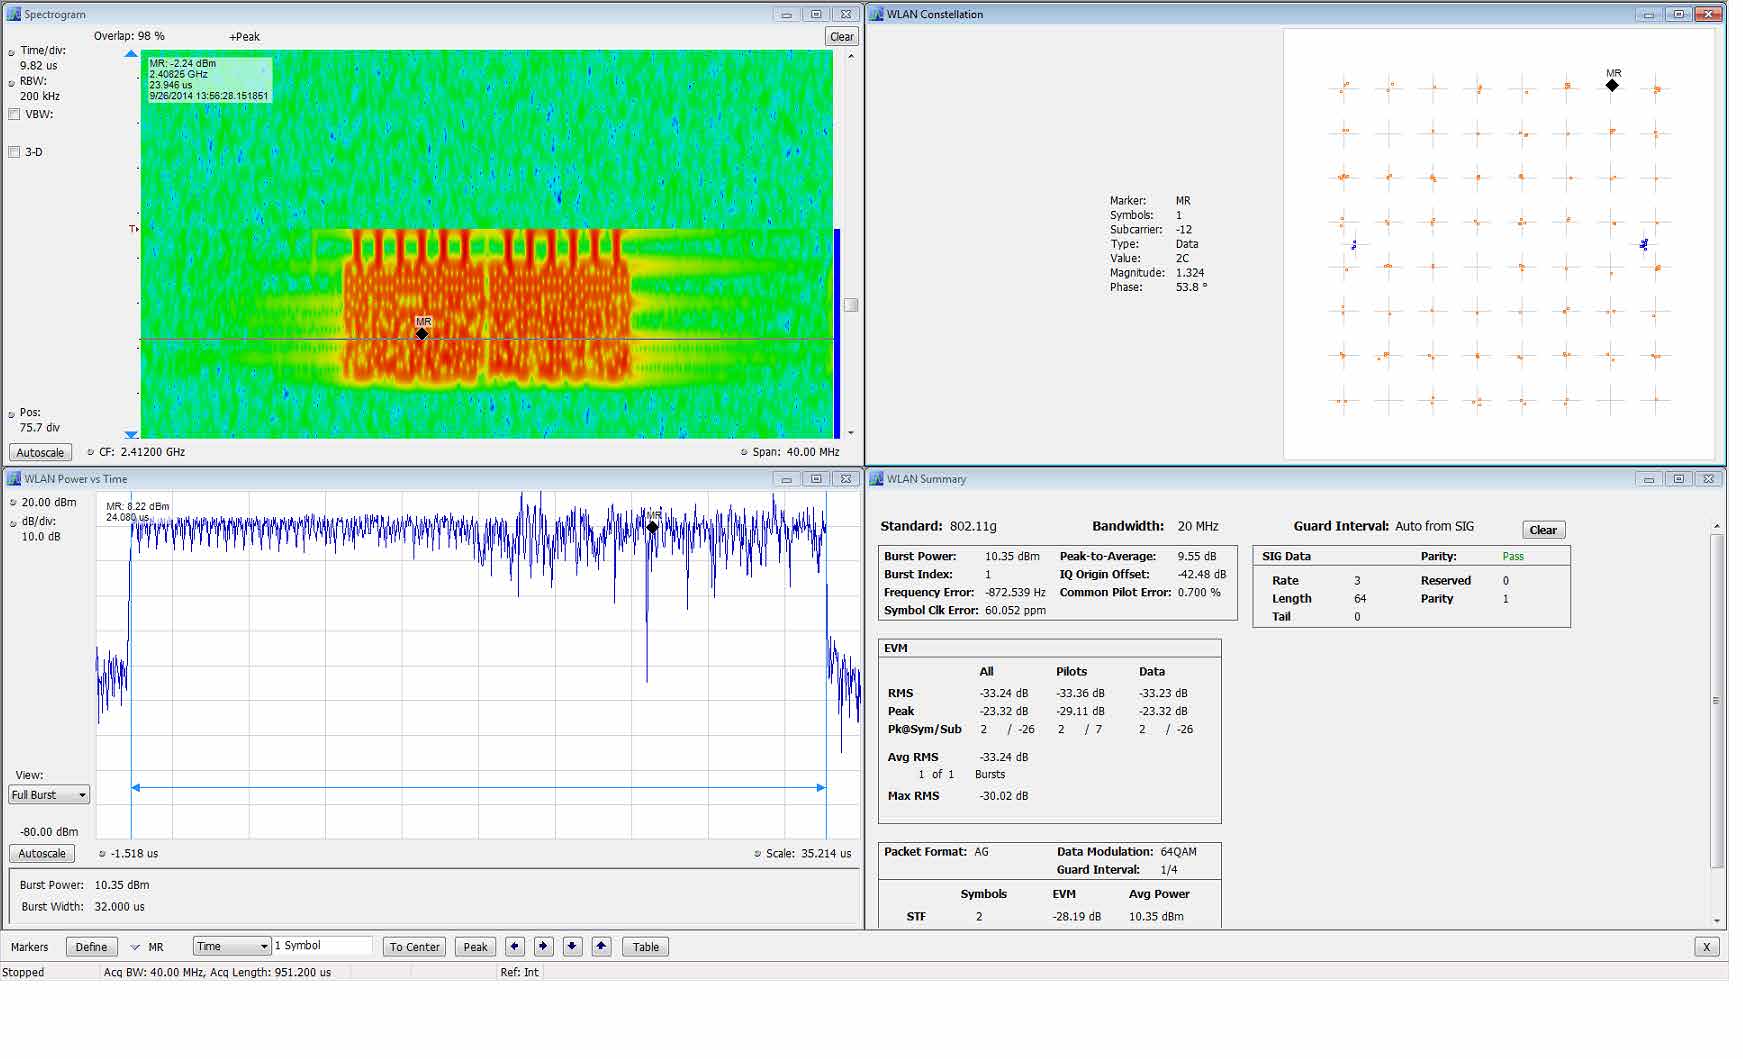Enable the 3-D spectrogram checkbox
The height and width of the screenshot is (1059, 1743).
tap(14, 152)
